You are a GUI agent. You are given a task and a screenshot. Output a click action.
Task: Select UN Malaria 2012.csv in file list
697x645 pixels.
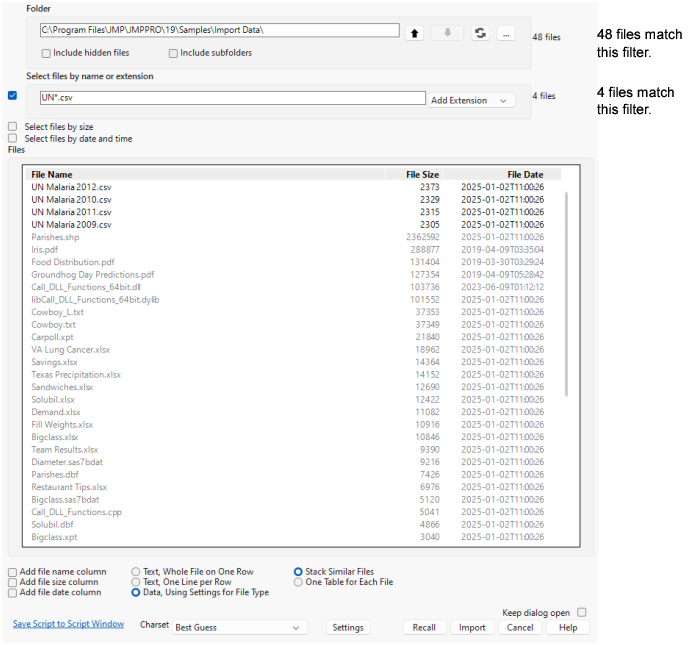(x=288, y=187)
